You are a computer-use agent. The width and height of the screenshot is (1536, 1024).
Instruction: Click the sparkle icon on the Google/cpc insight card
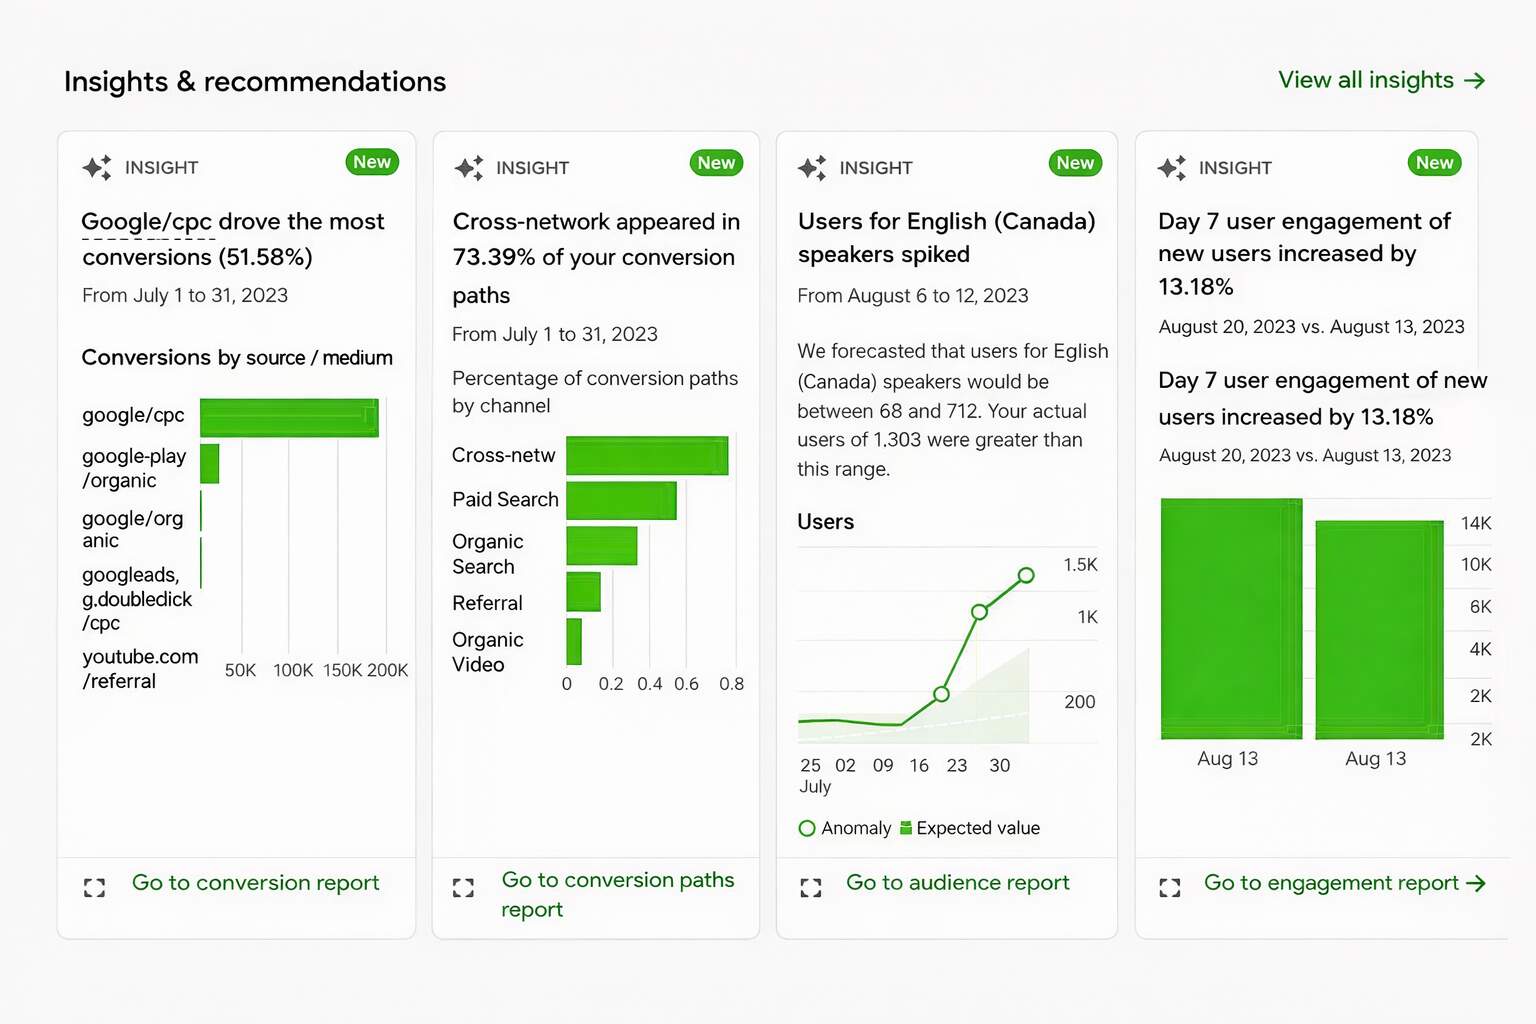[97, 167]
